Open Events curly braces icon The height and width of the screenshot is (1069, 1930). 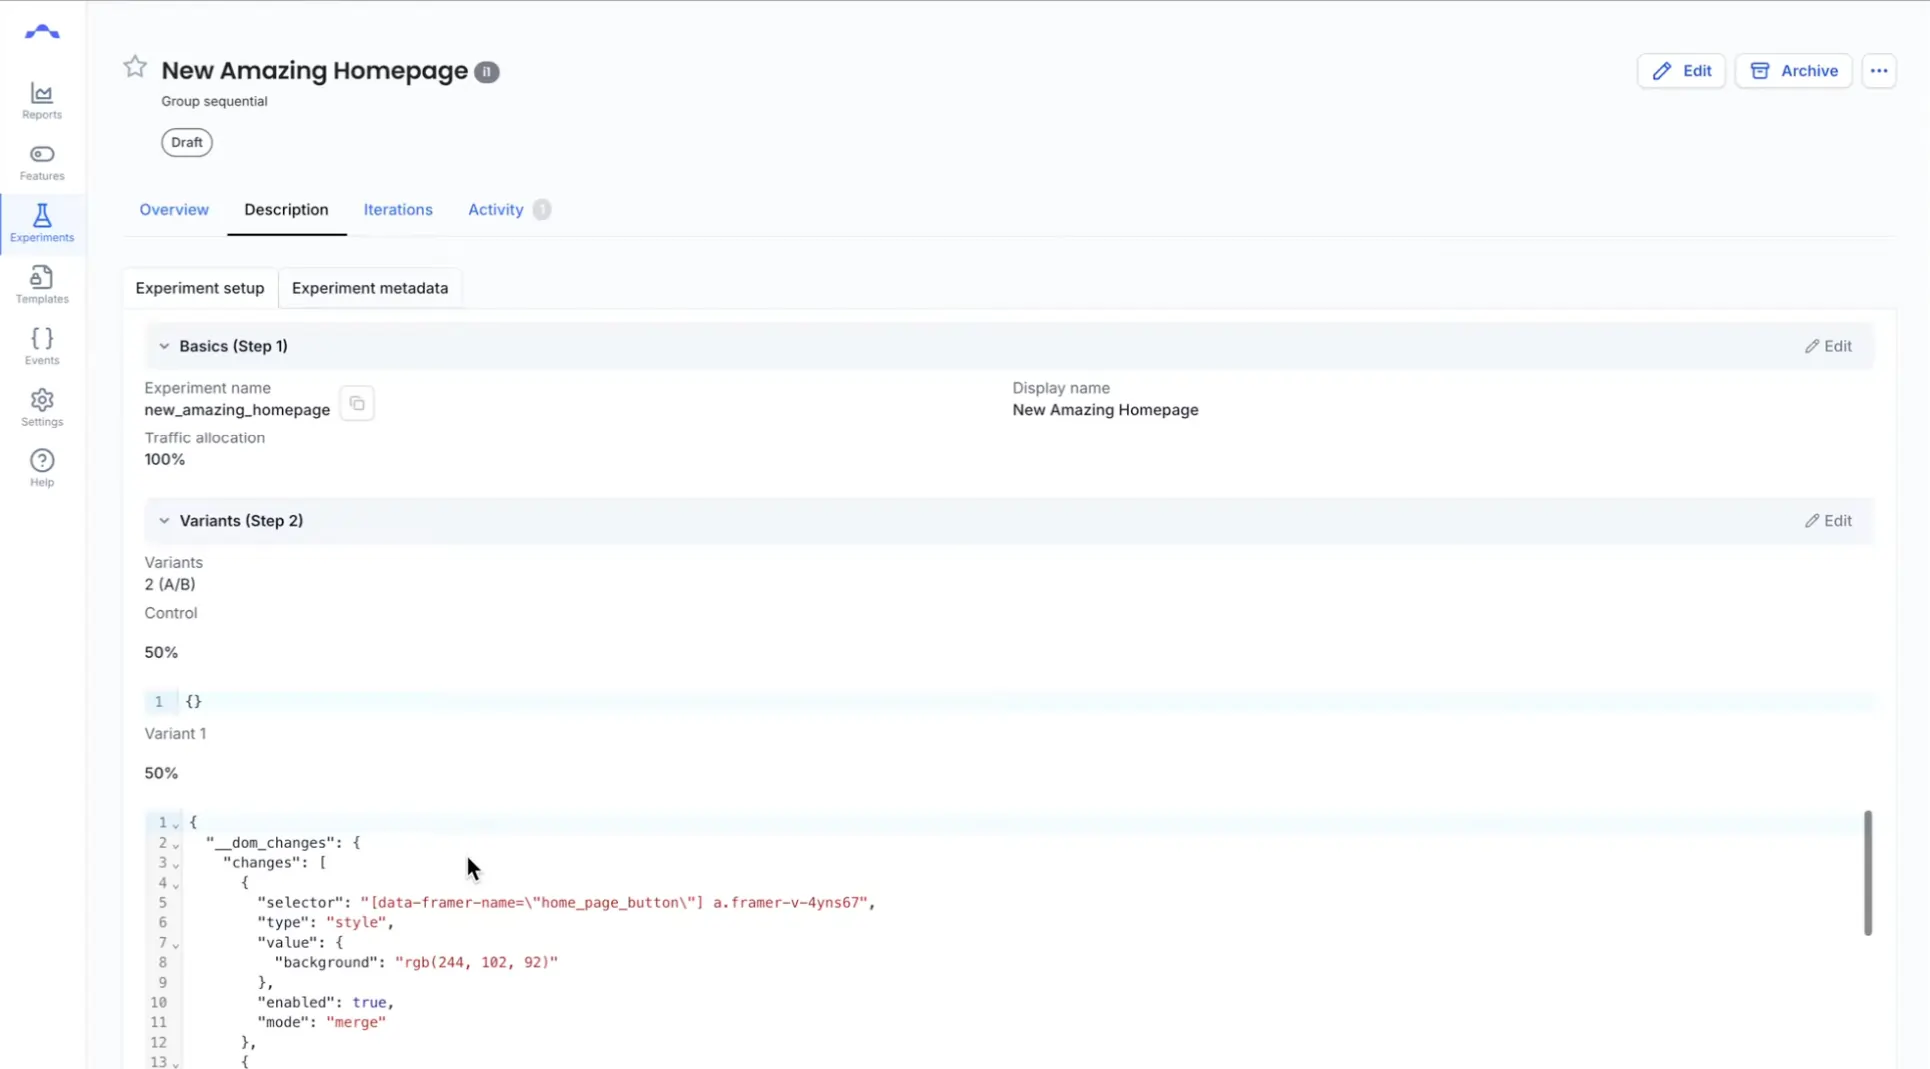coord(42,346)
